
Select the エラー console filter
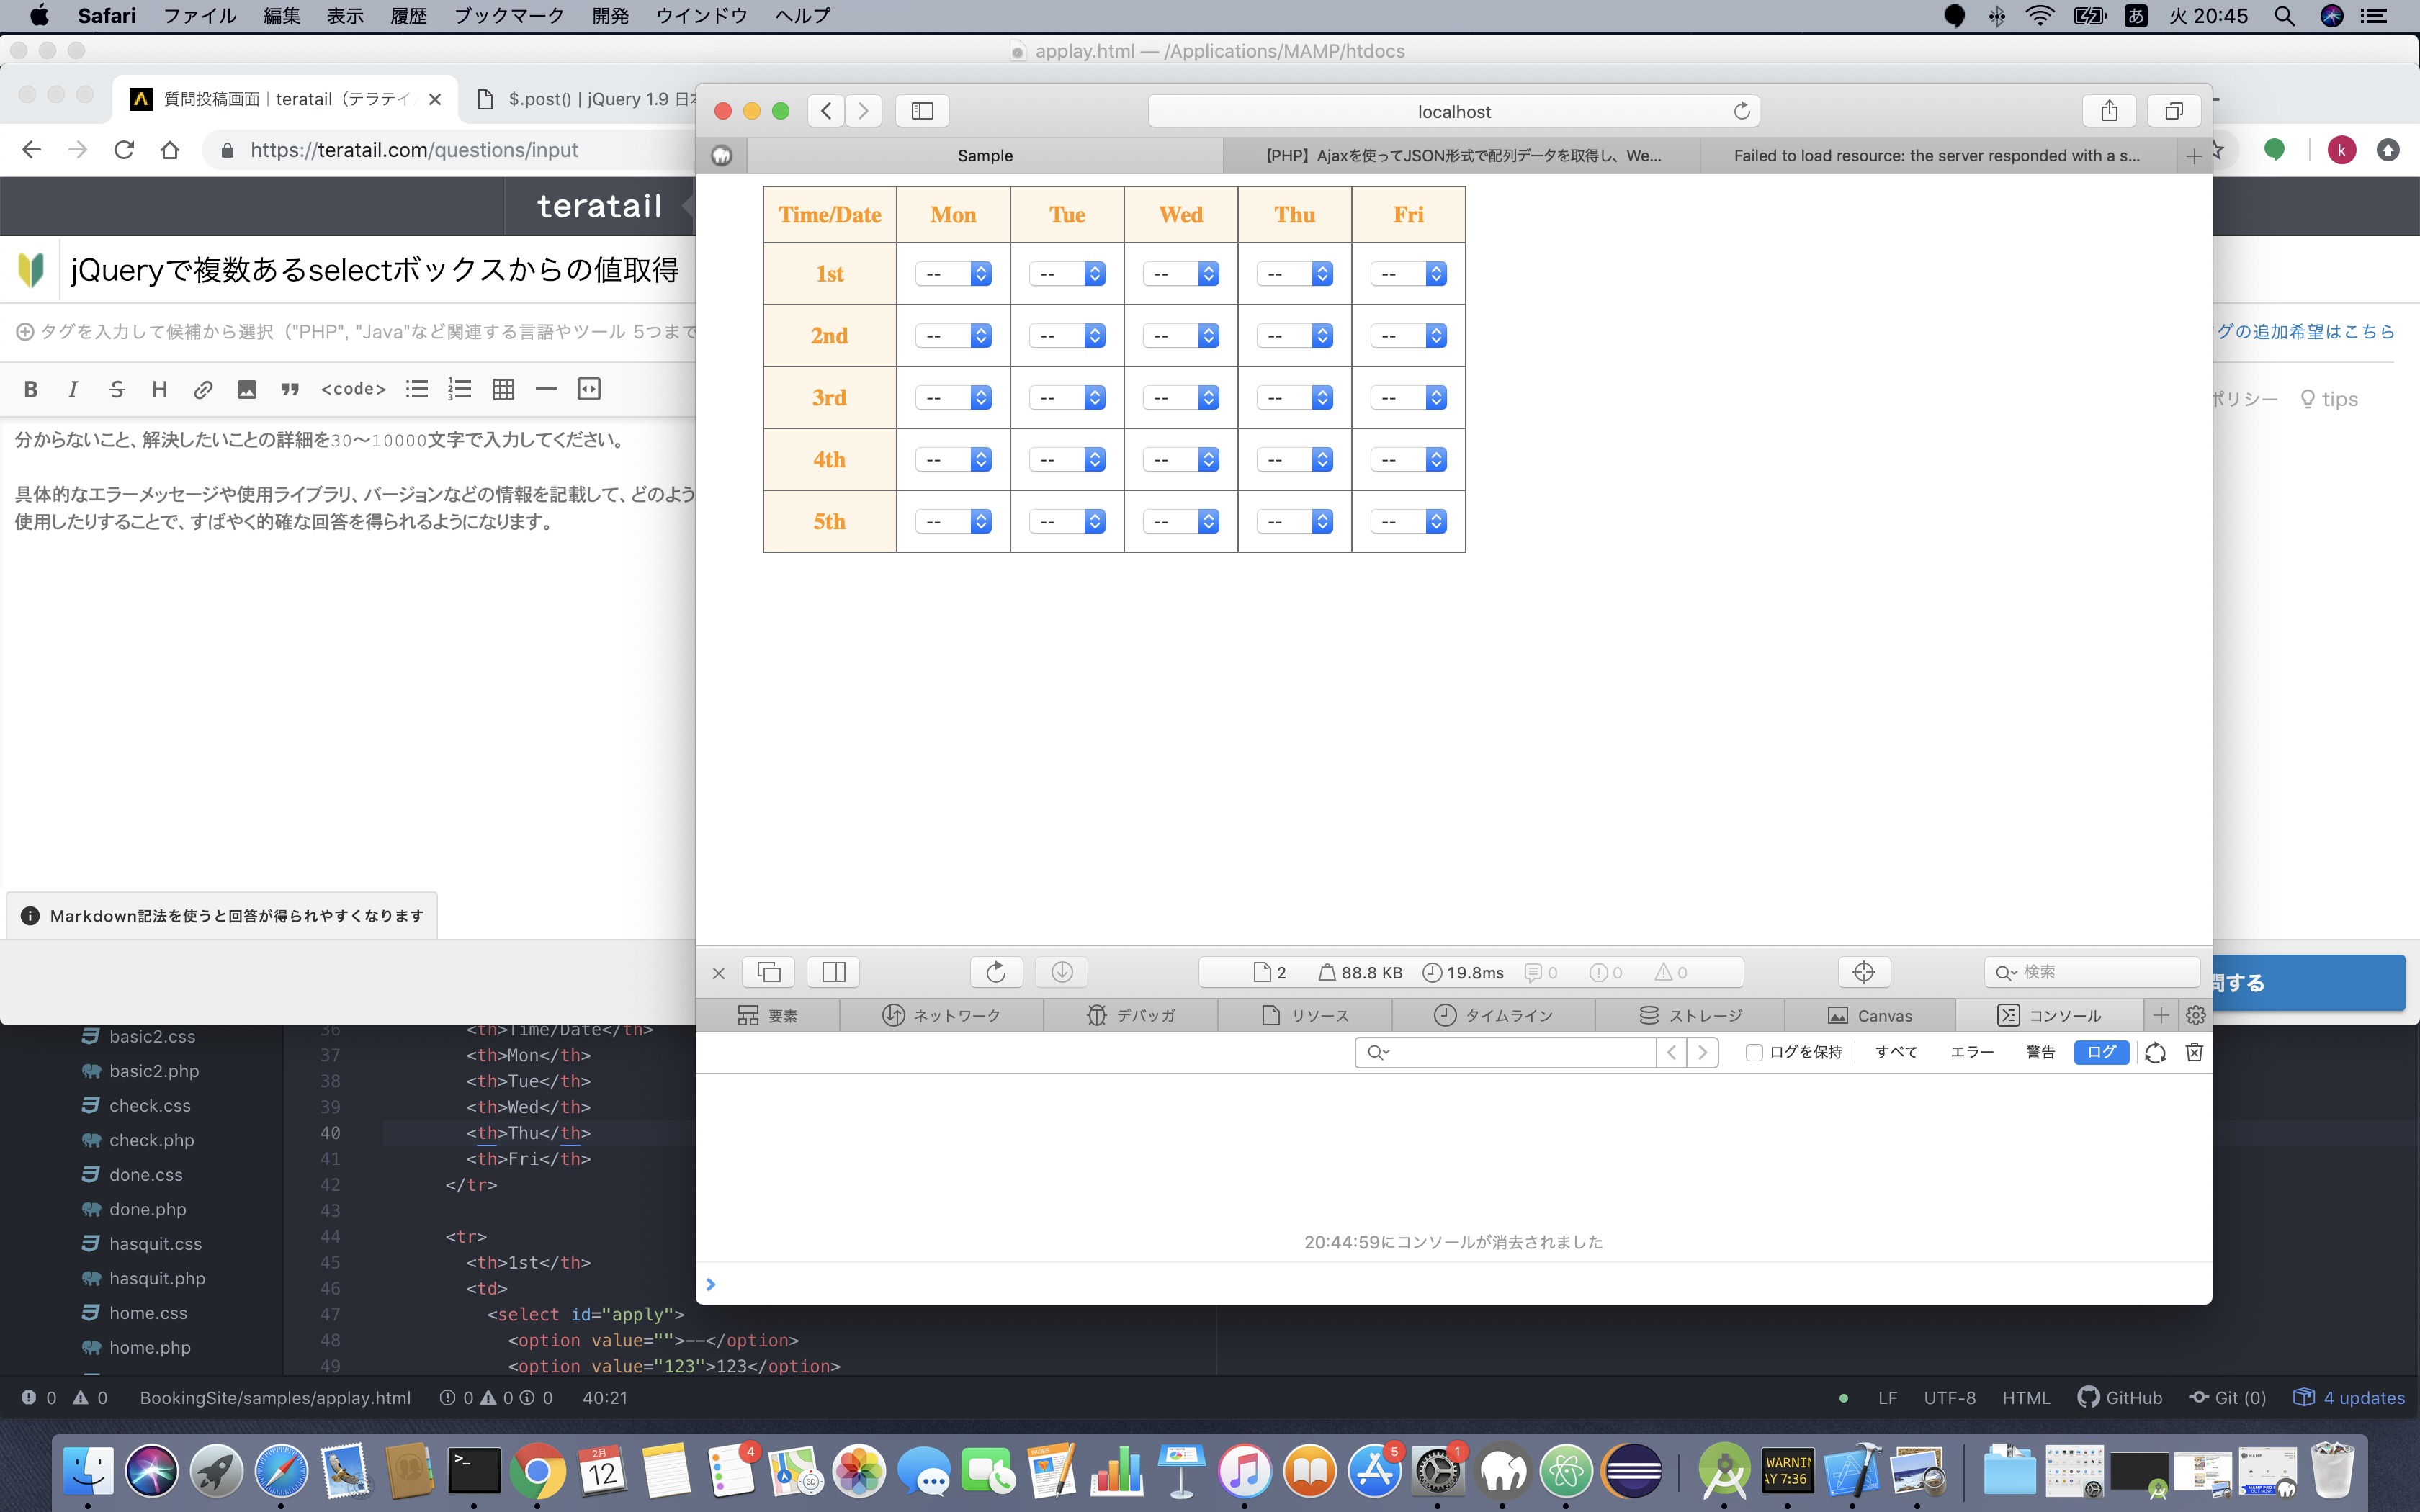pyautogui.click(x=1971, y=1052)
